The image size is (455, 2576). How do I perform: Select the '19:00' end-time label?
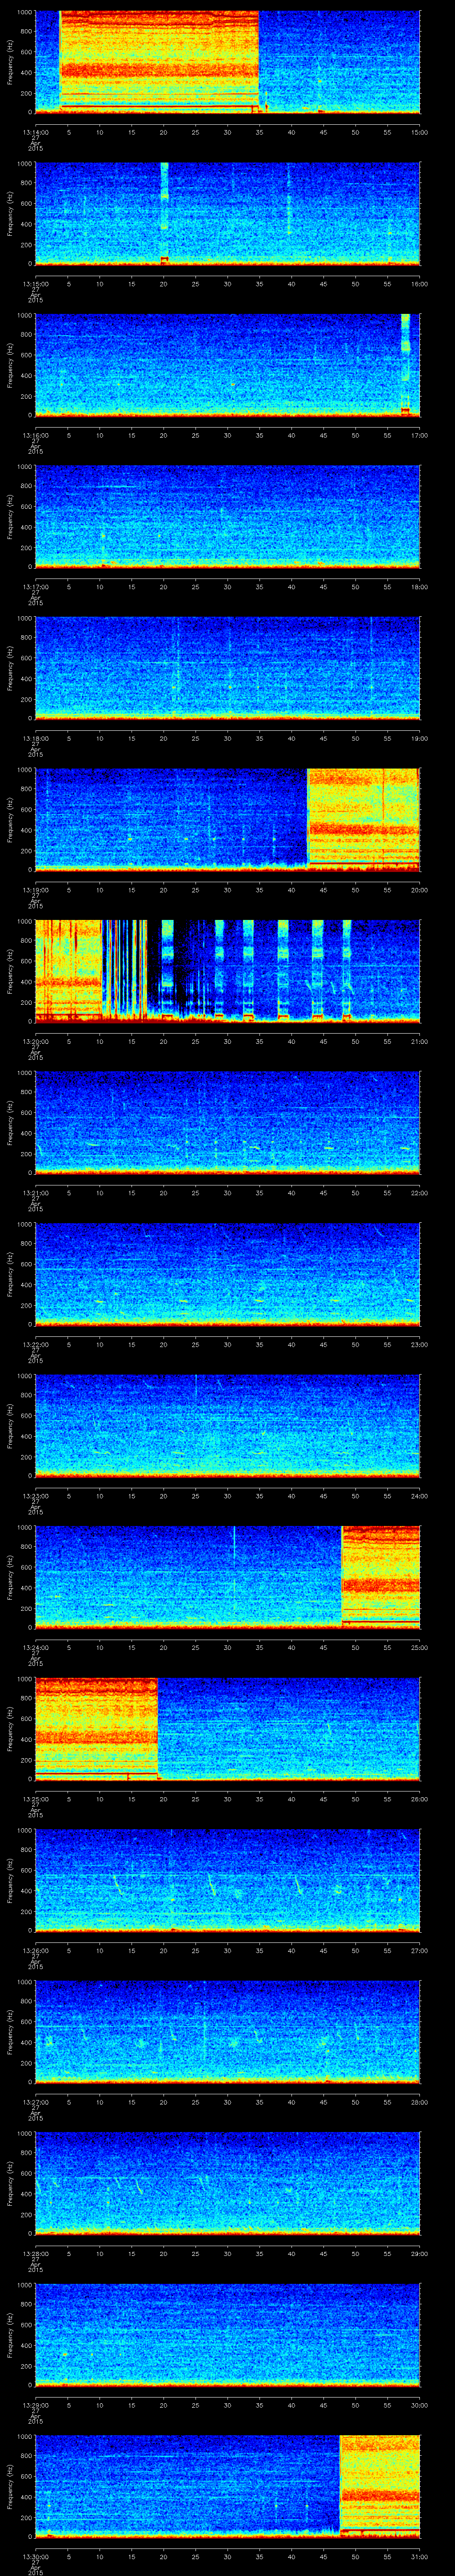click(420, 737)
